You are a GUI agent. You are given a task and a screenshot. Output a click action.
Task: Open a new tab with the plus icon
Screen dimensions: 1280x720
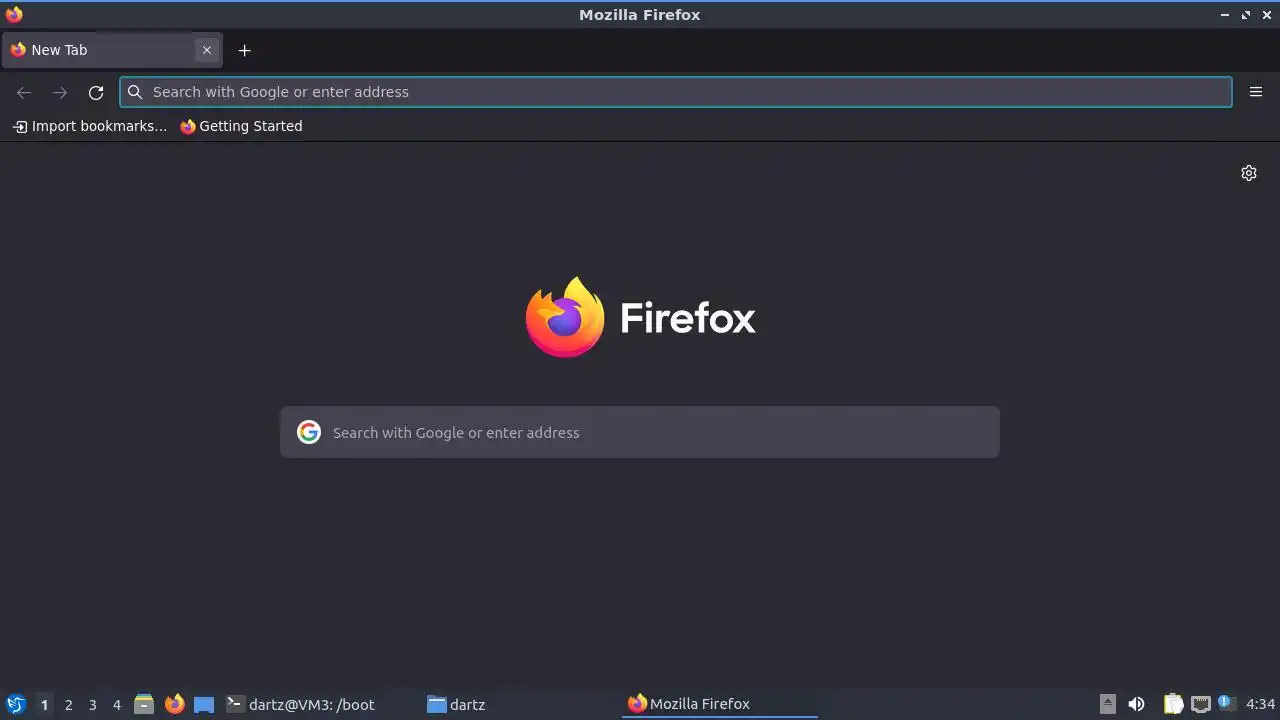click(x=244, y=50)
